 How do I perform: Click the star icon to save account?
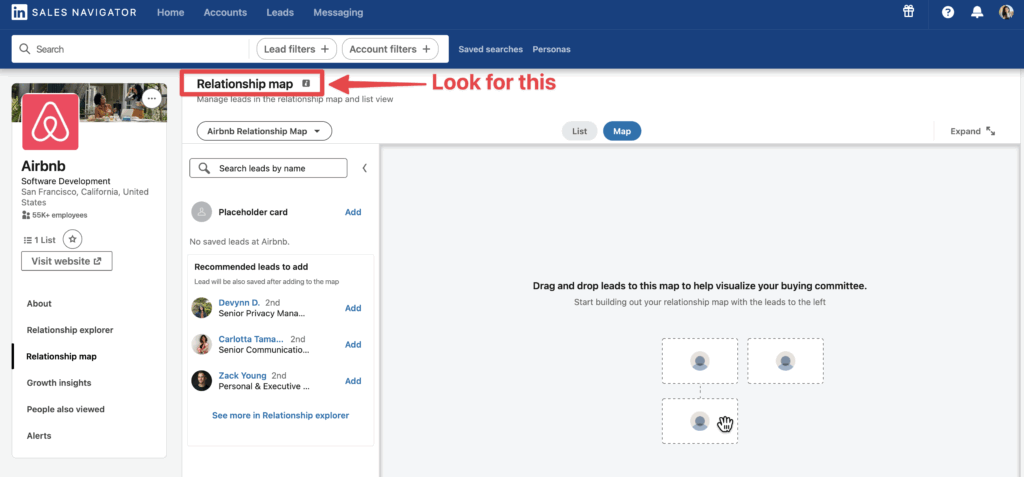pos(72,240)
